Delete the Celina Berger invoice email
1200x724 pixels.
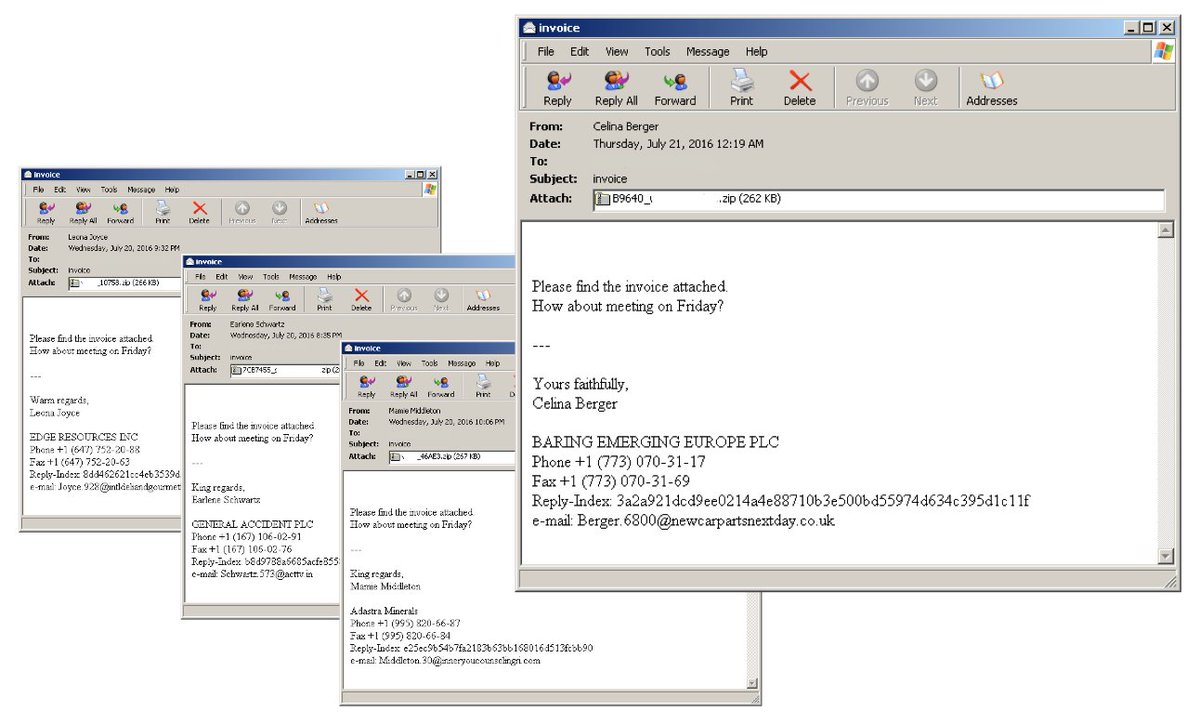coord(799,87)
